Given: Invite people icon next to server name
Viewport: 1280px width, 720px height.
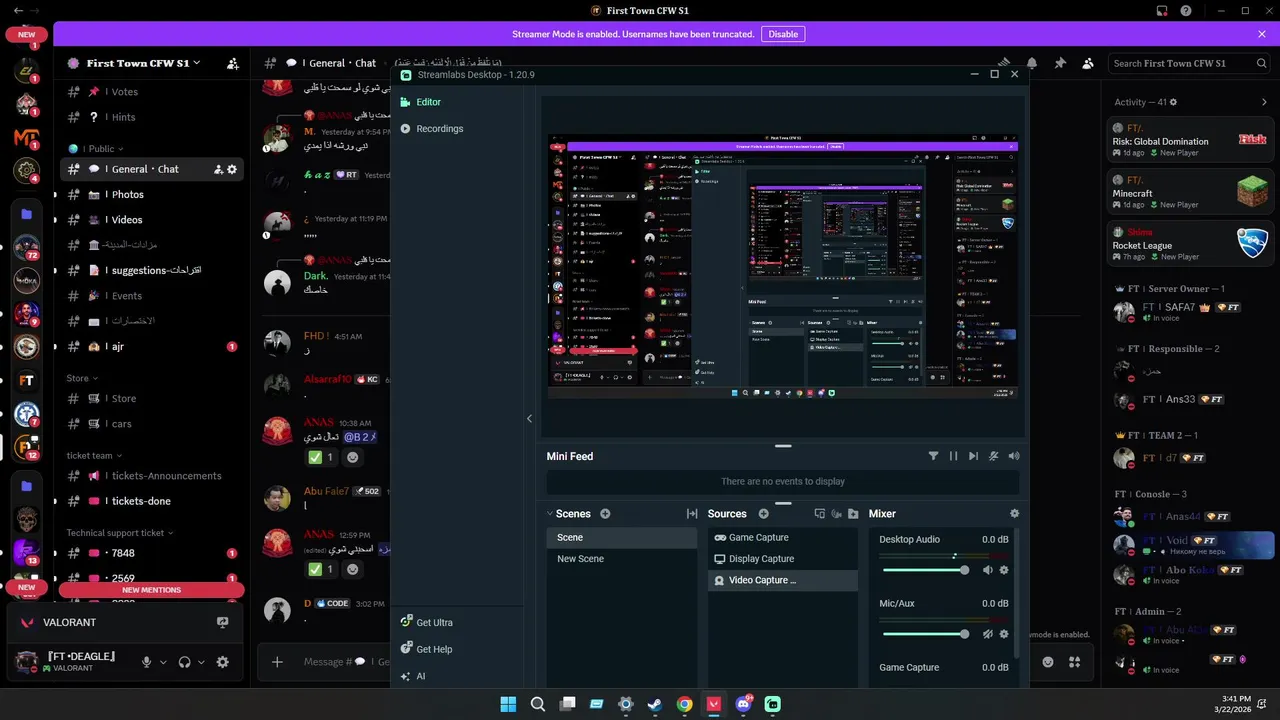Looking at the screenshot, I should coord(232,63).
